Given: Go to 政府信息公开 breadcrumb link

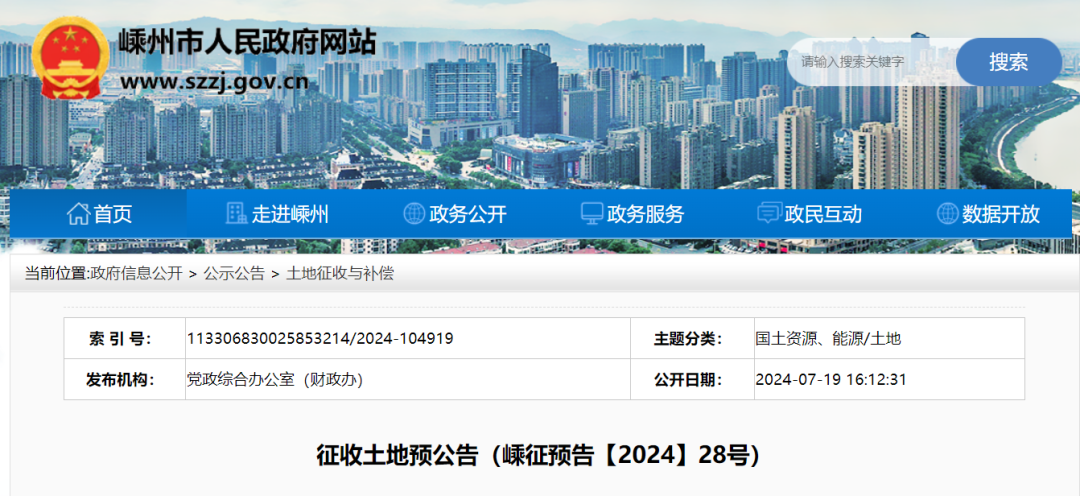Looking at the screenshot, I should pyautogui.click(x=136, y=273).
